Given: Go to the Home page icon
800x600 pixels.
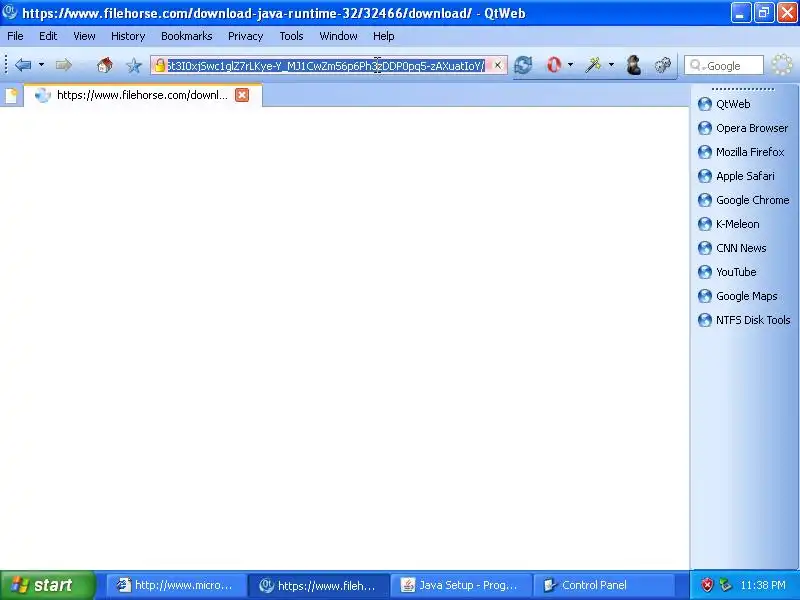Looking at the screenshot, I should (x=105, y=65).
